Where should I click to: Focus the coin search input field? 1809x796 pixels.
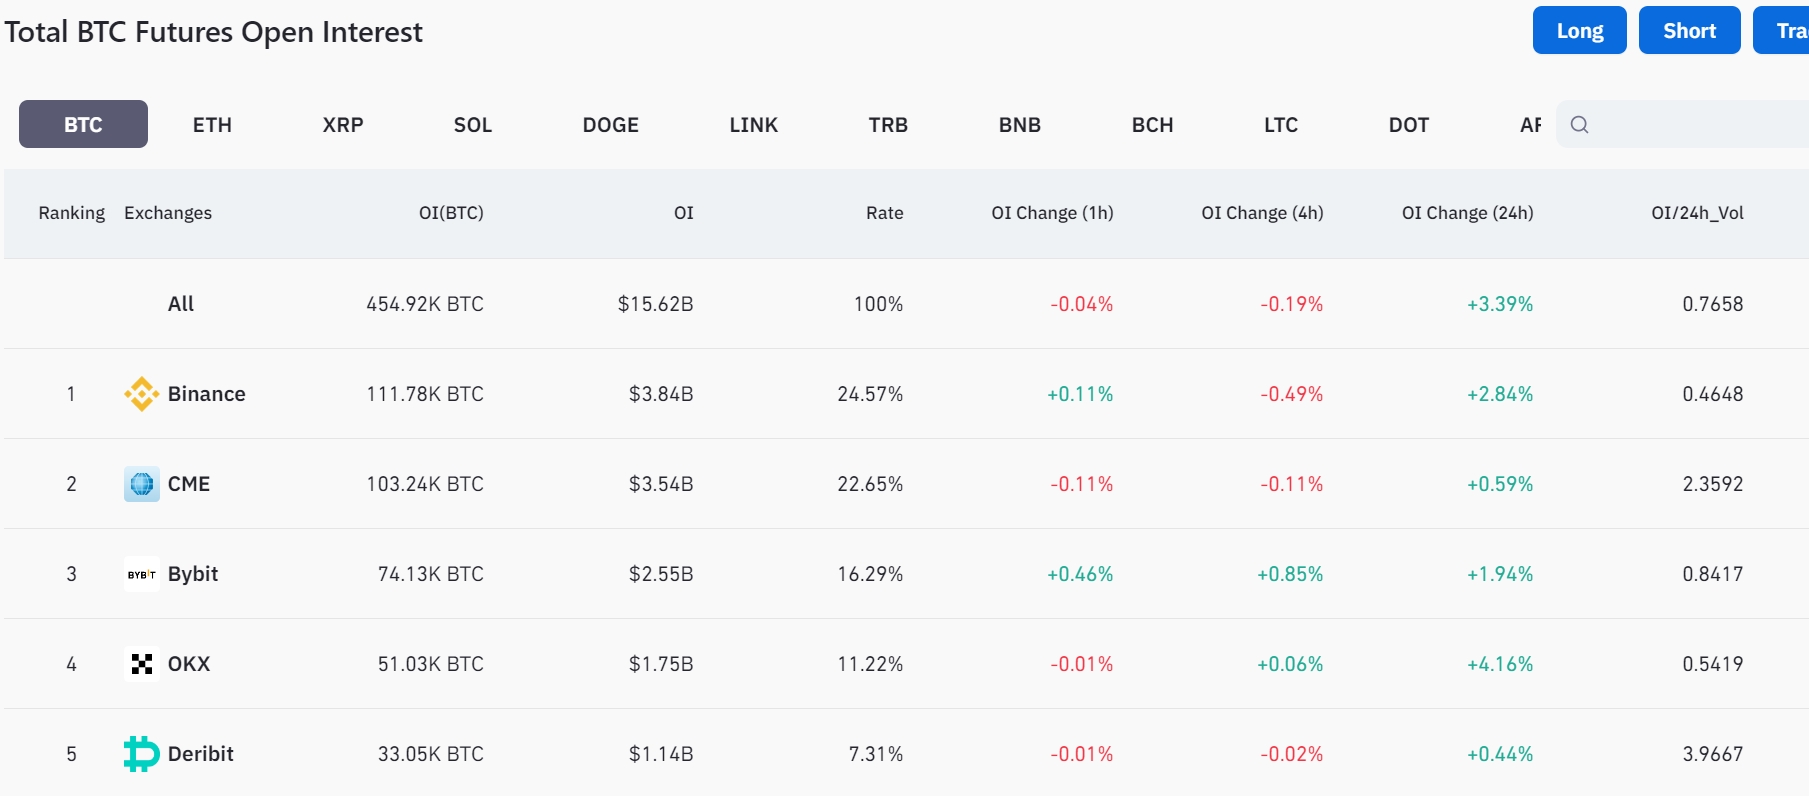tap(1700, 125)
